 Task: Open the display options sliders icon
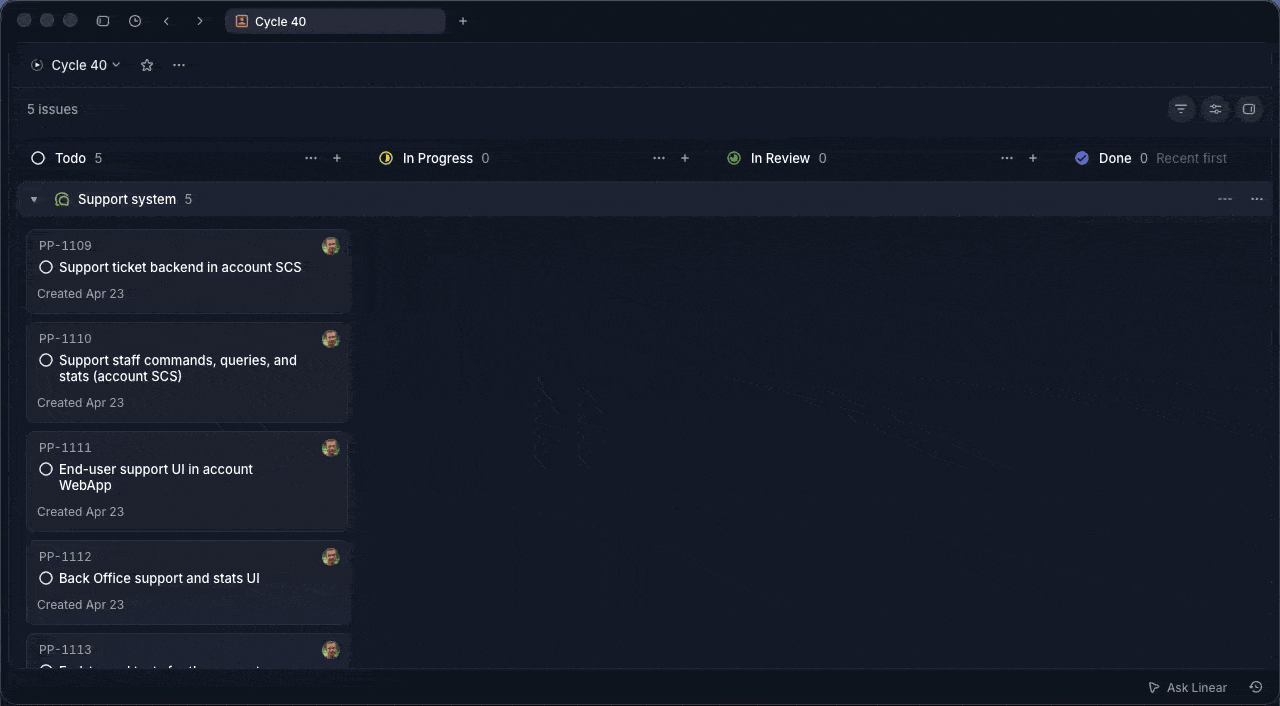[x=1215, y=109]
